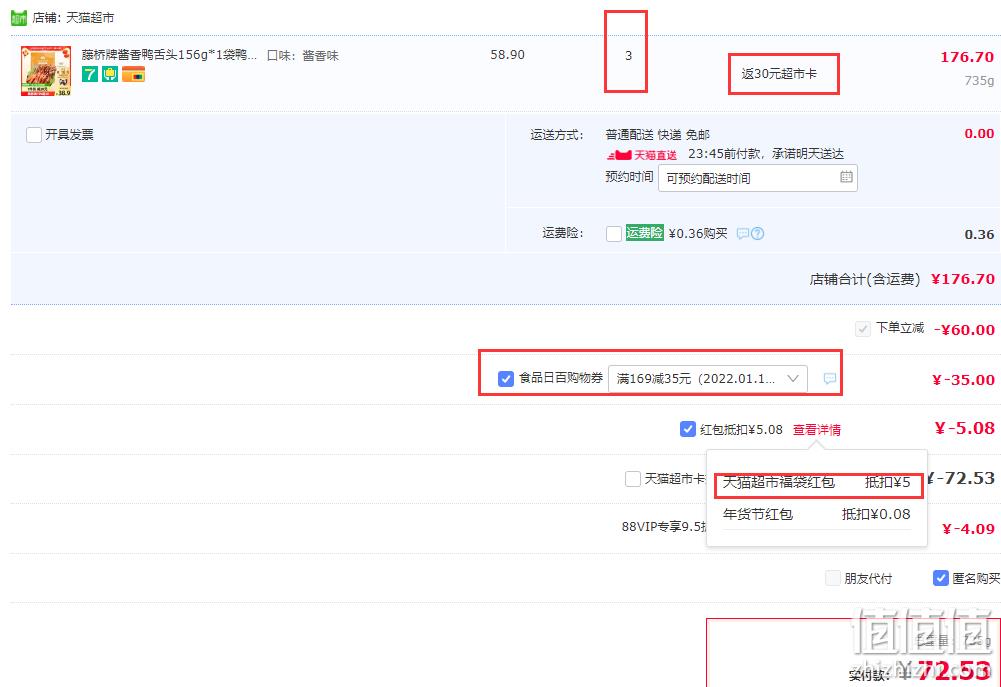Click the green 运费险 tag
Viewport: 1001px width, 687px height.
(644, 233)
